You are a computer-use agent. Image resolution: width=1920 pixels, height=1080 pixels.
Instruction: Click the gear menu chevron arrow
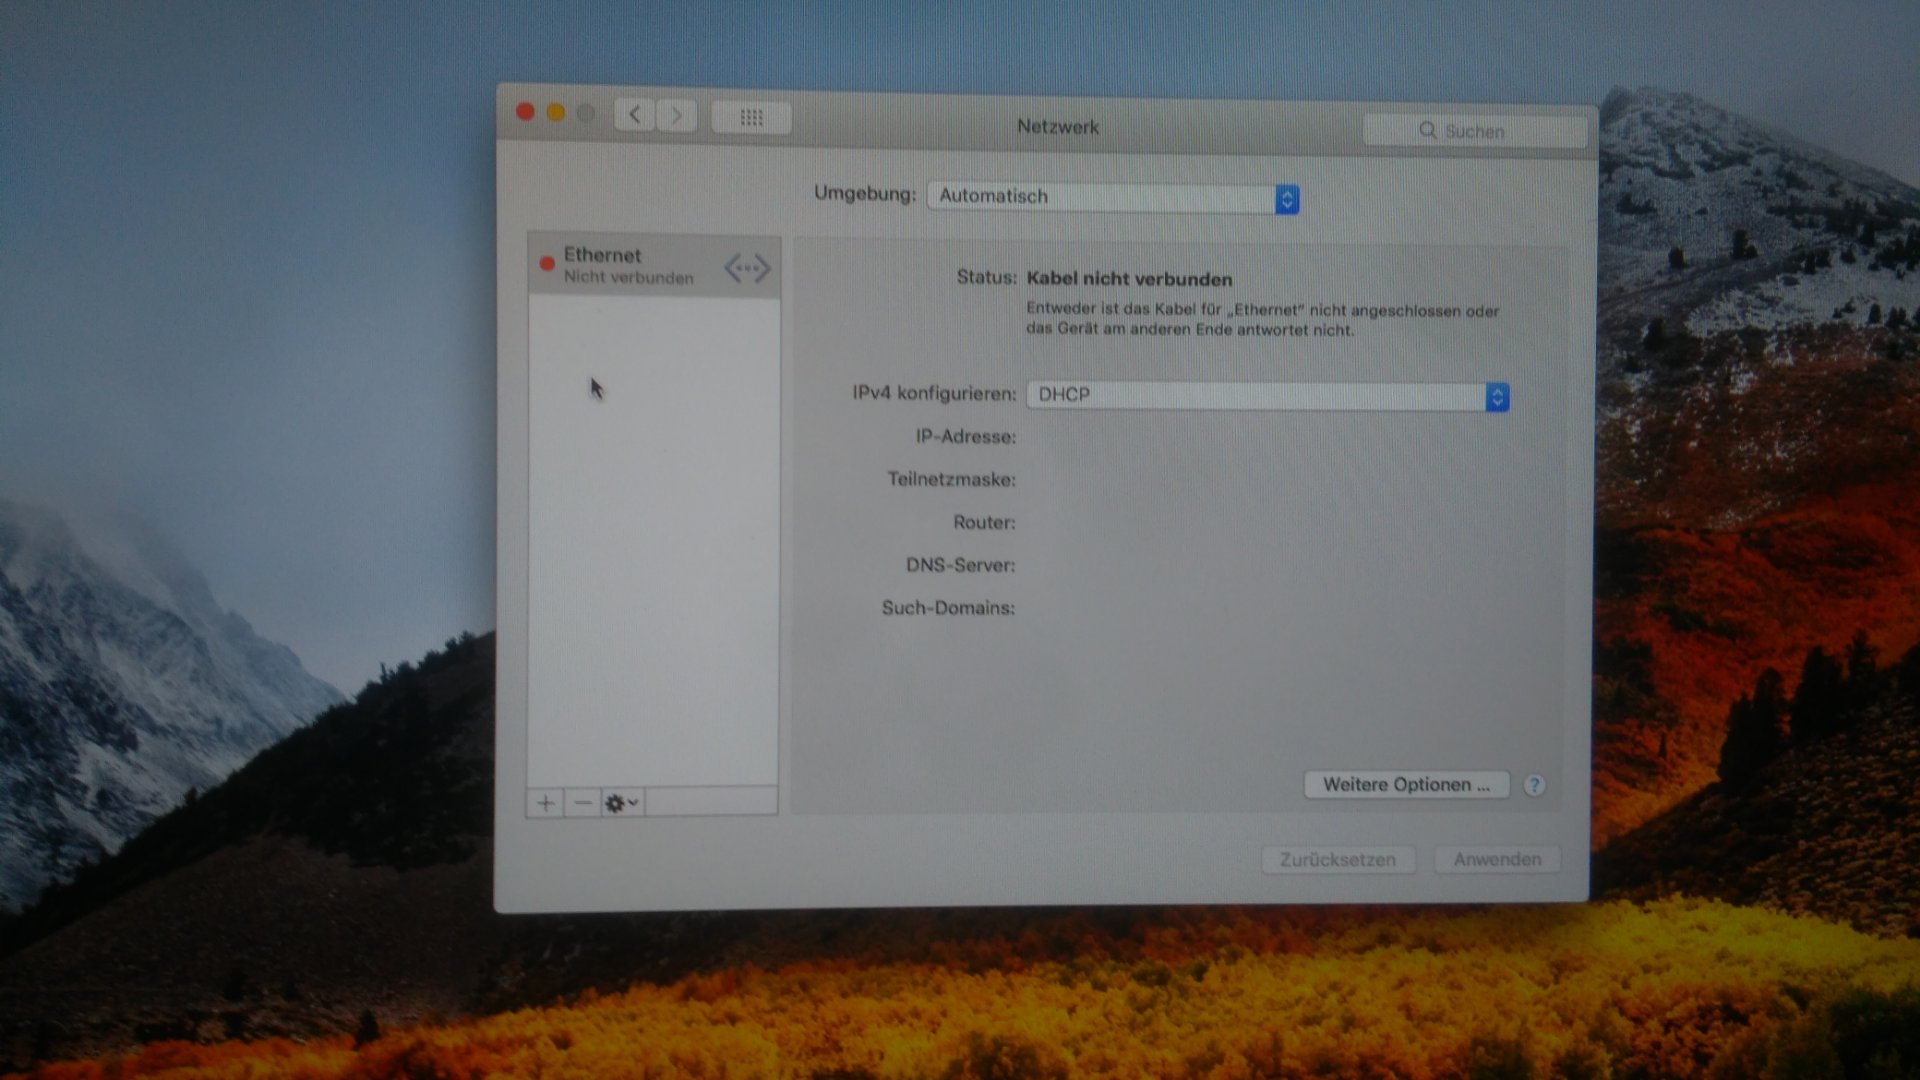coord(633,802)
